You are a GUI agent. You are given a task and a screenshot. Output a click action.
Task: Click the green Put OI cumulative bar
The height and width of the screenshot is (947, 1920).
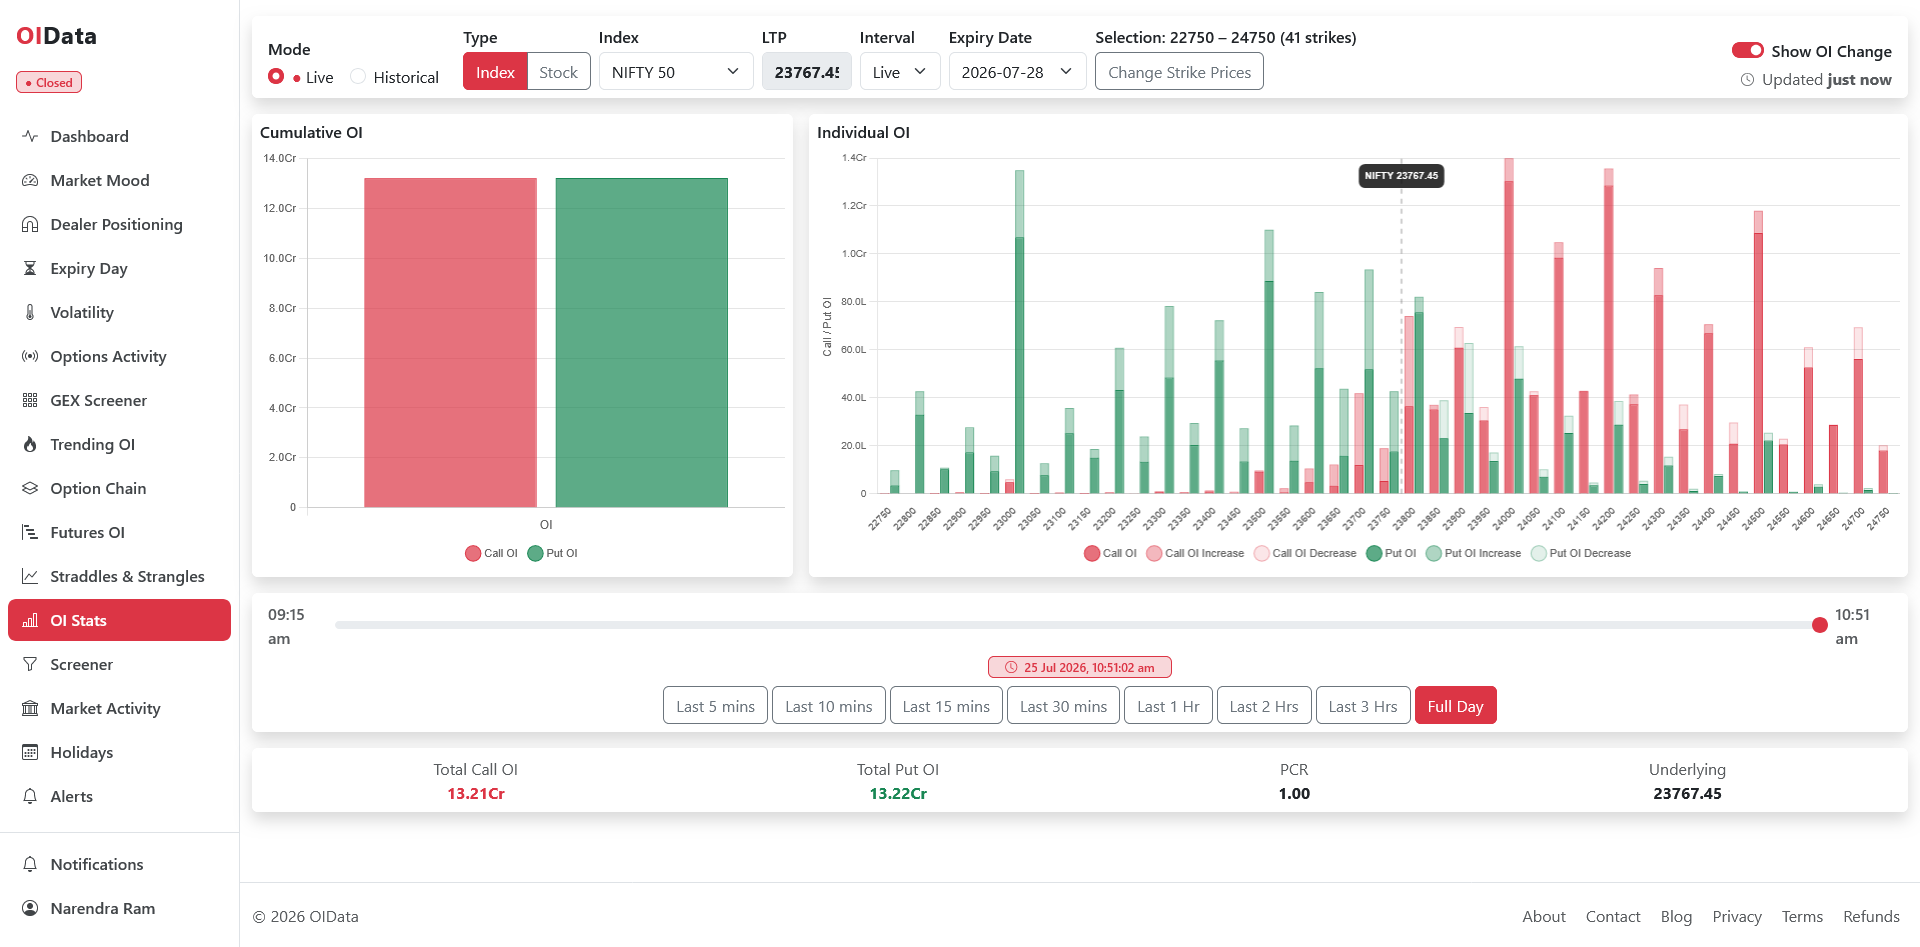tap(641, 342)
